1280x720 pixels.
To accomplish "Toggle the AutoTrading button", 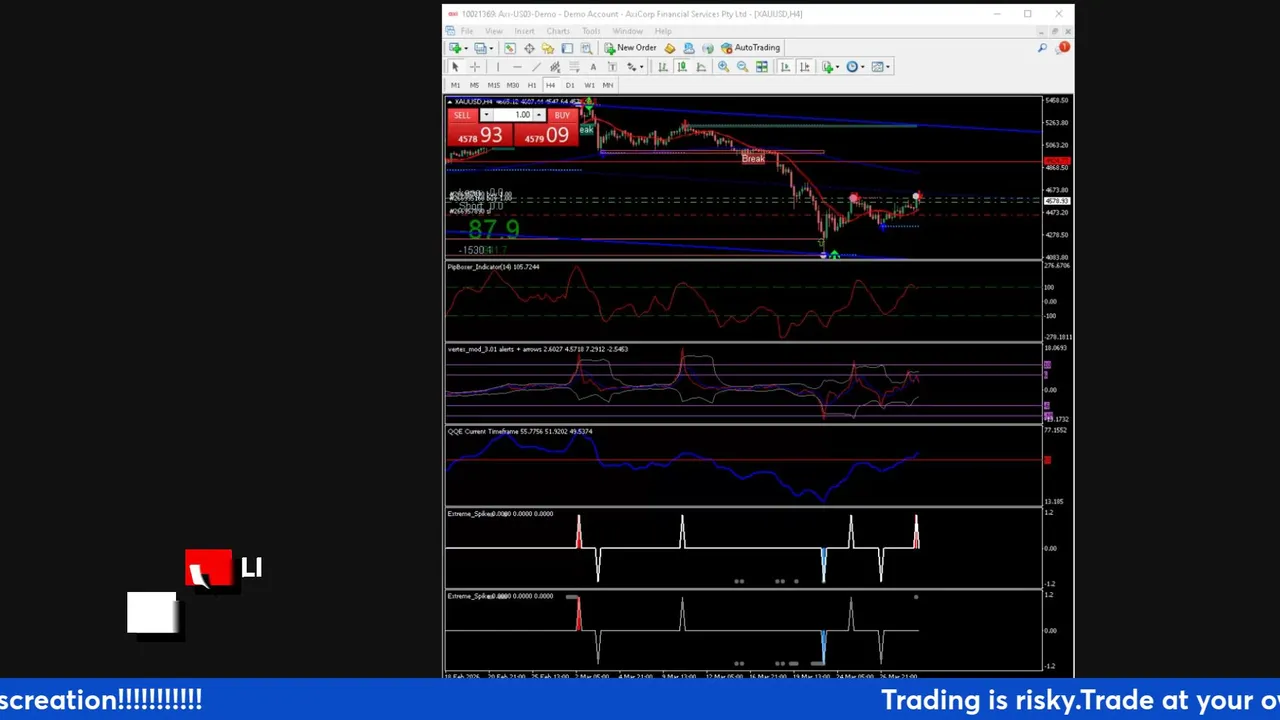I will coord(751,48).
